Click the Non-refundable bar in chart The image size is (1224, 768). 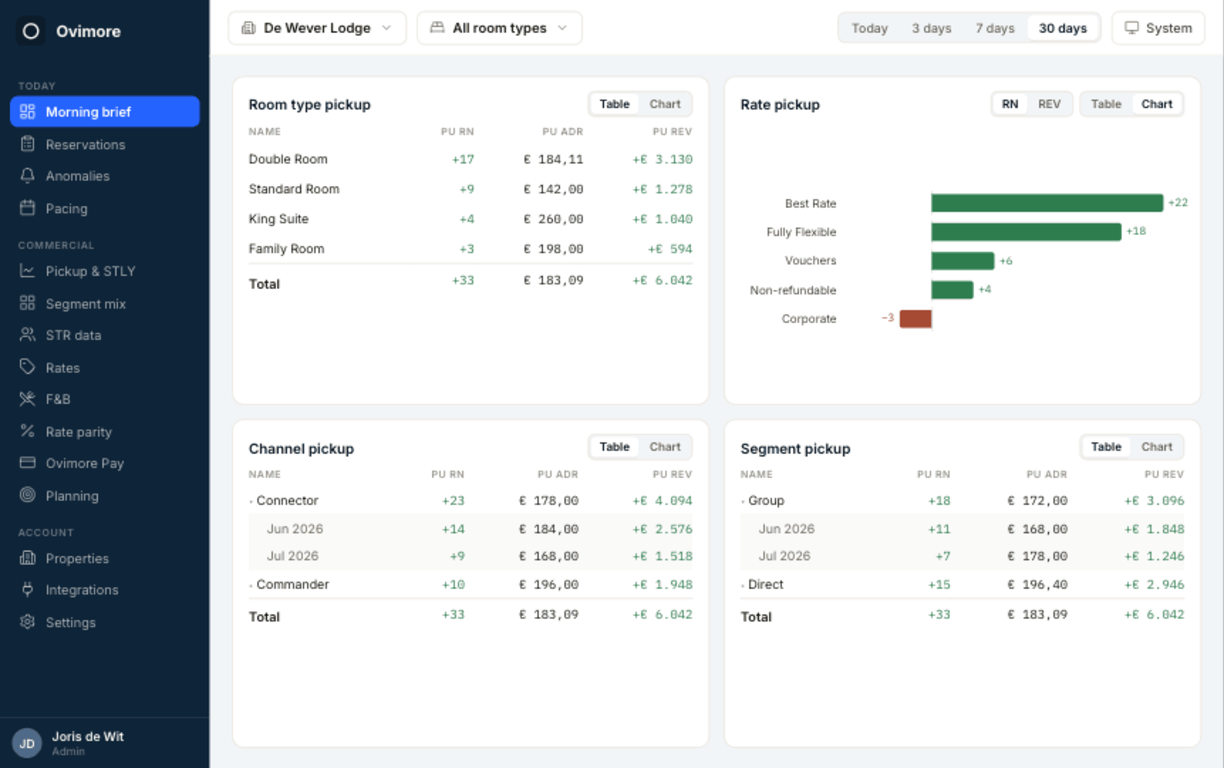coord(952,290)
